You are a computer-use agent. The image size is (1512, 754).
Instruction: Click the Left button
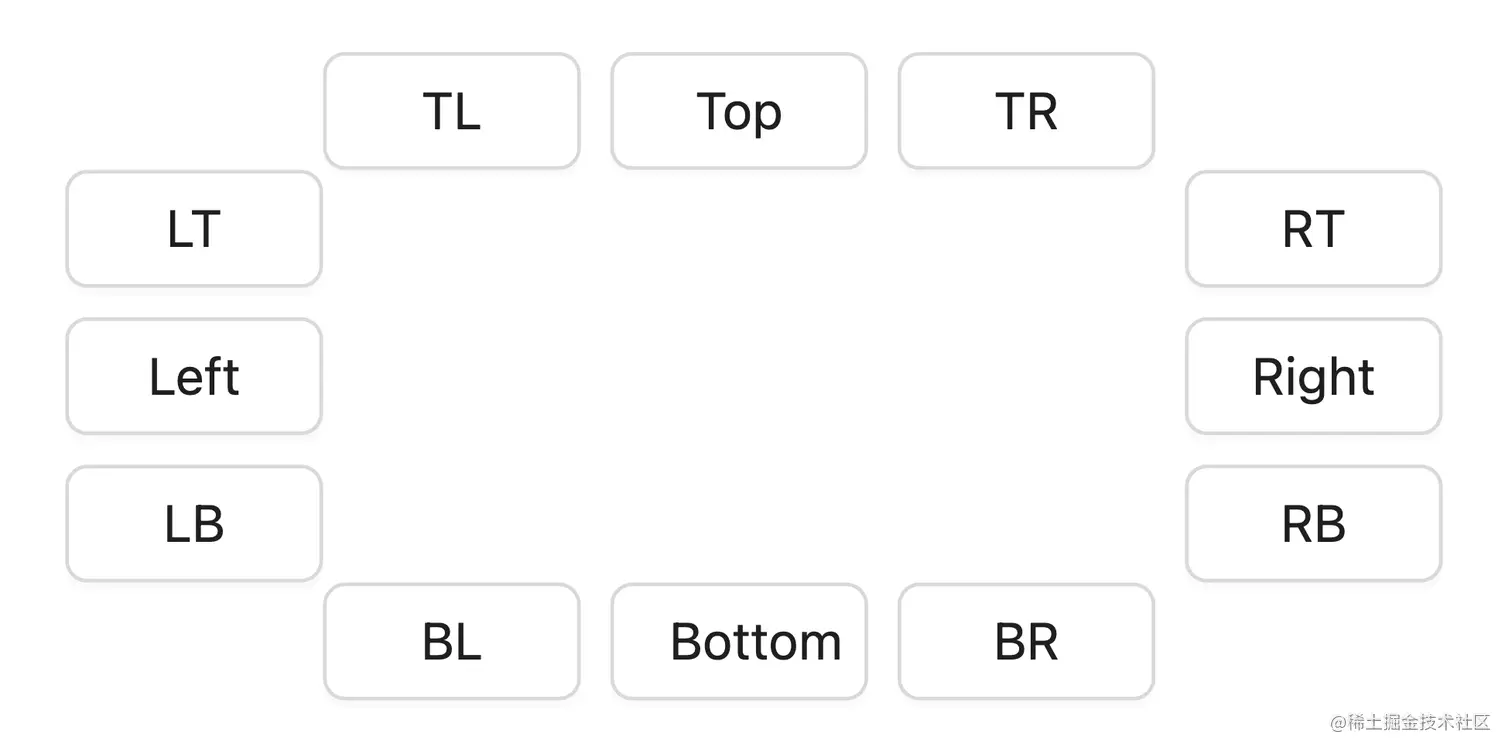(194, 376)
